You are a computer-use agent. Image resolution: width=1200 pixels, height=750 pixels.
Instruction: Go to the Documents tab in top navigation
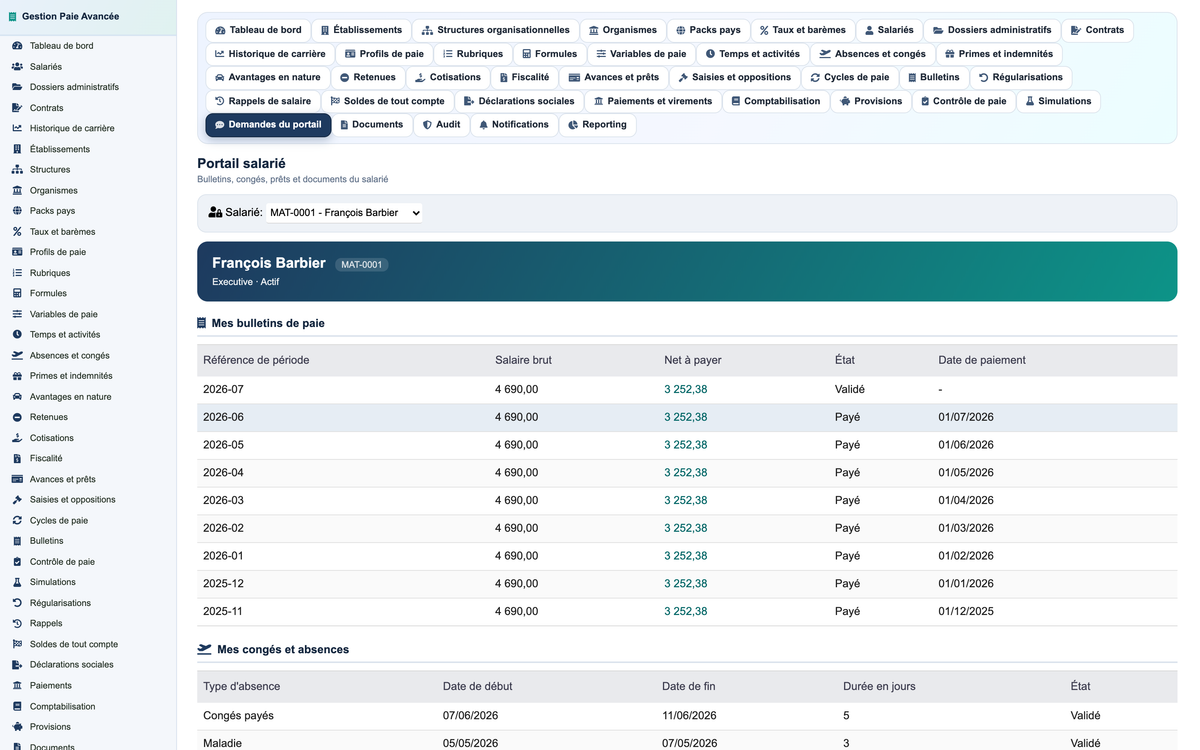pos(371,125)
